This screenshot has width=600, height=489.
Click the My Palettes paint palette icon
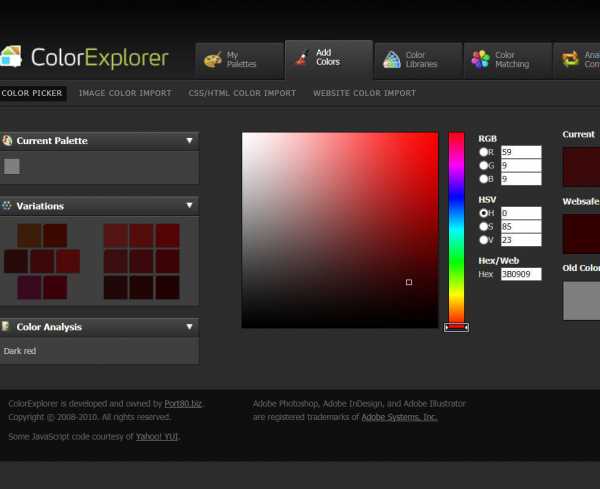213,60
